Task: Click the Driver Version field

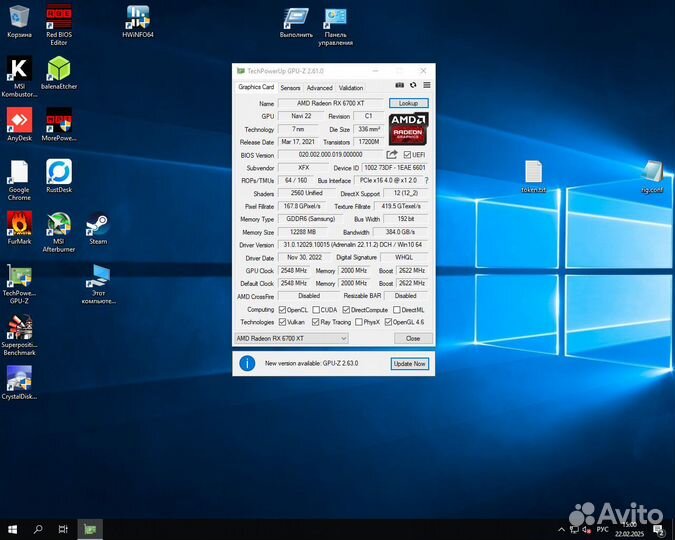Action: pos(353,245)
